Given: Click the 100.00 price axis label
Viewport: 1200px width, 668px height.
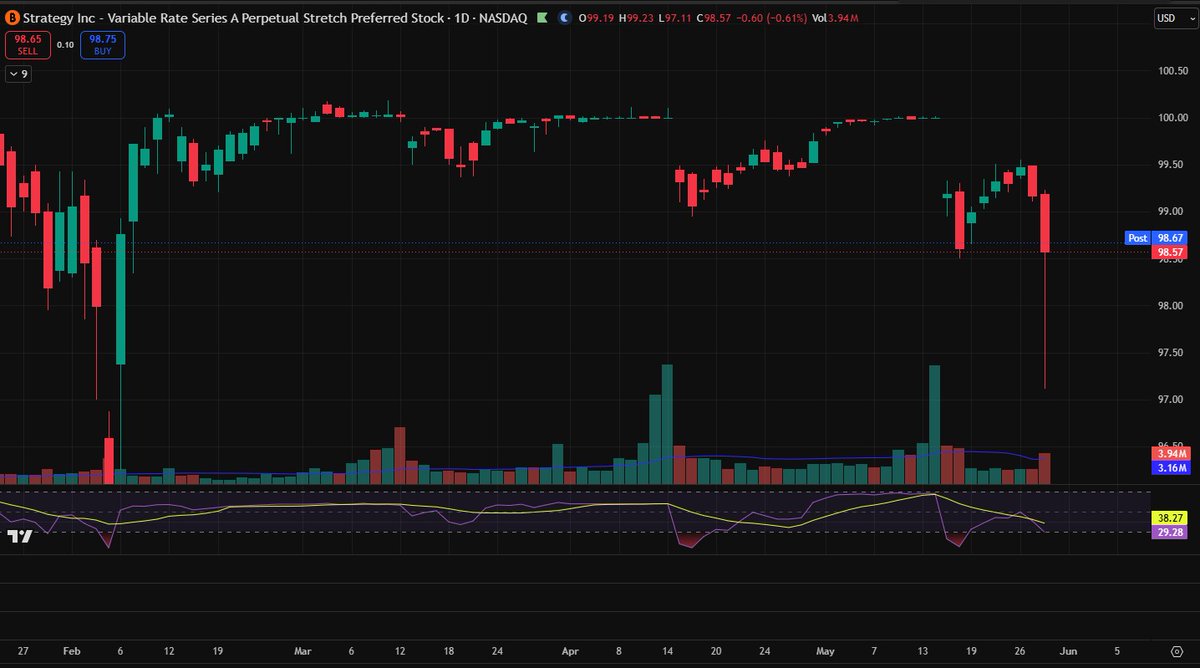Looking at the screenshot, I should pos(1171,118).
